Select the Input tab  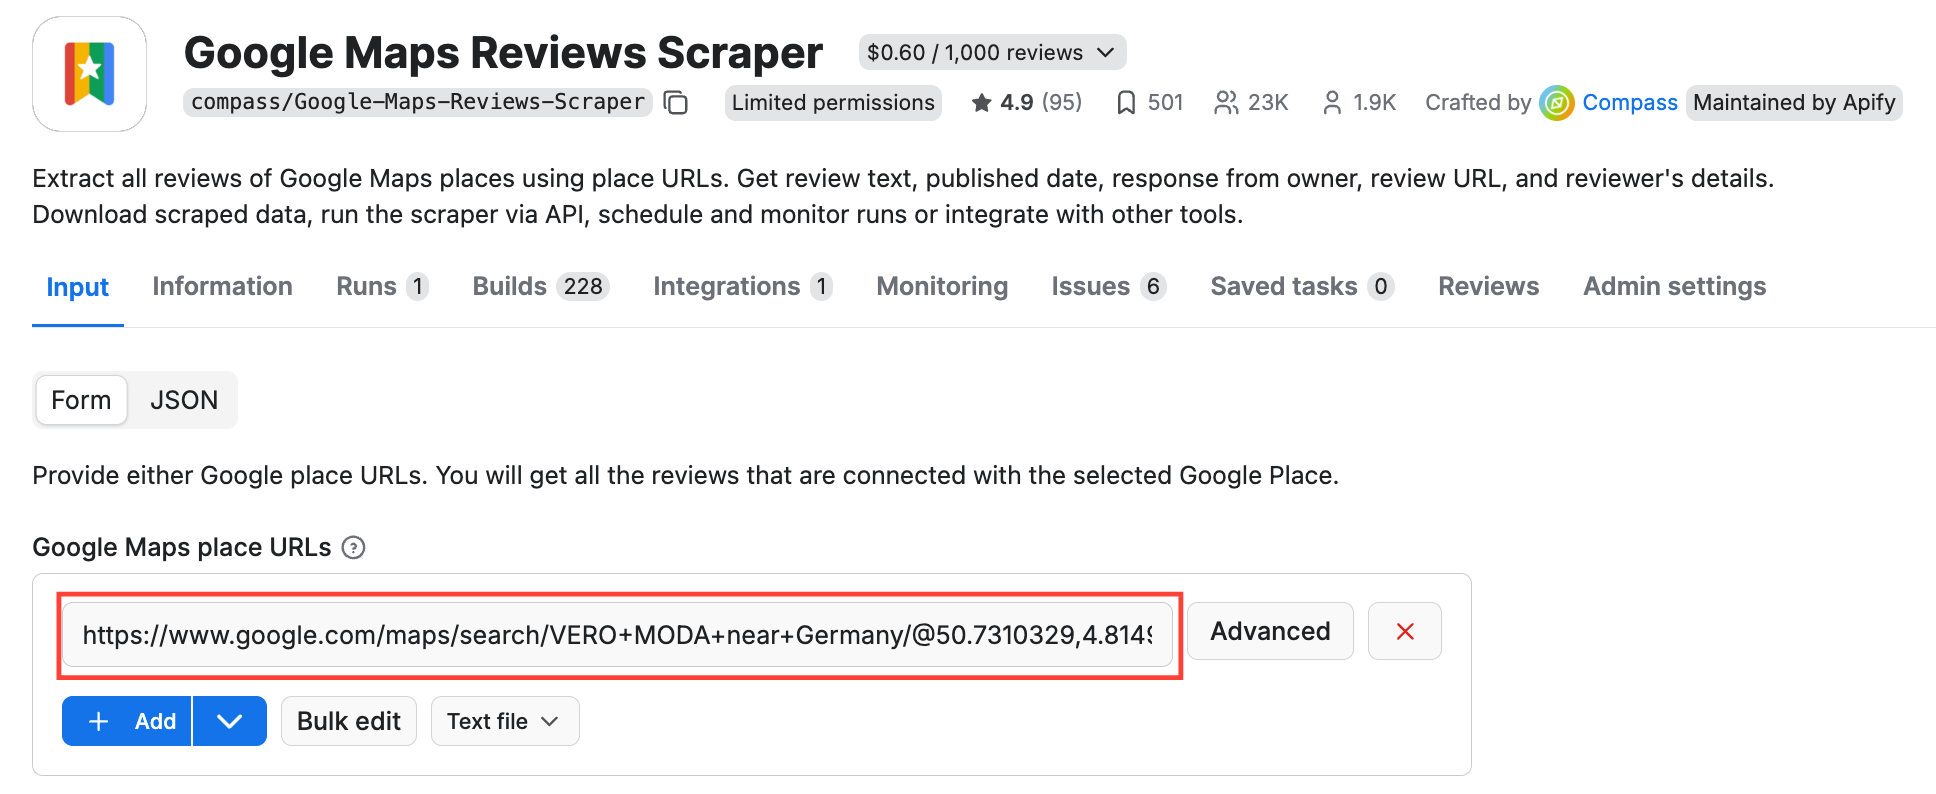78,287
